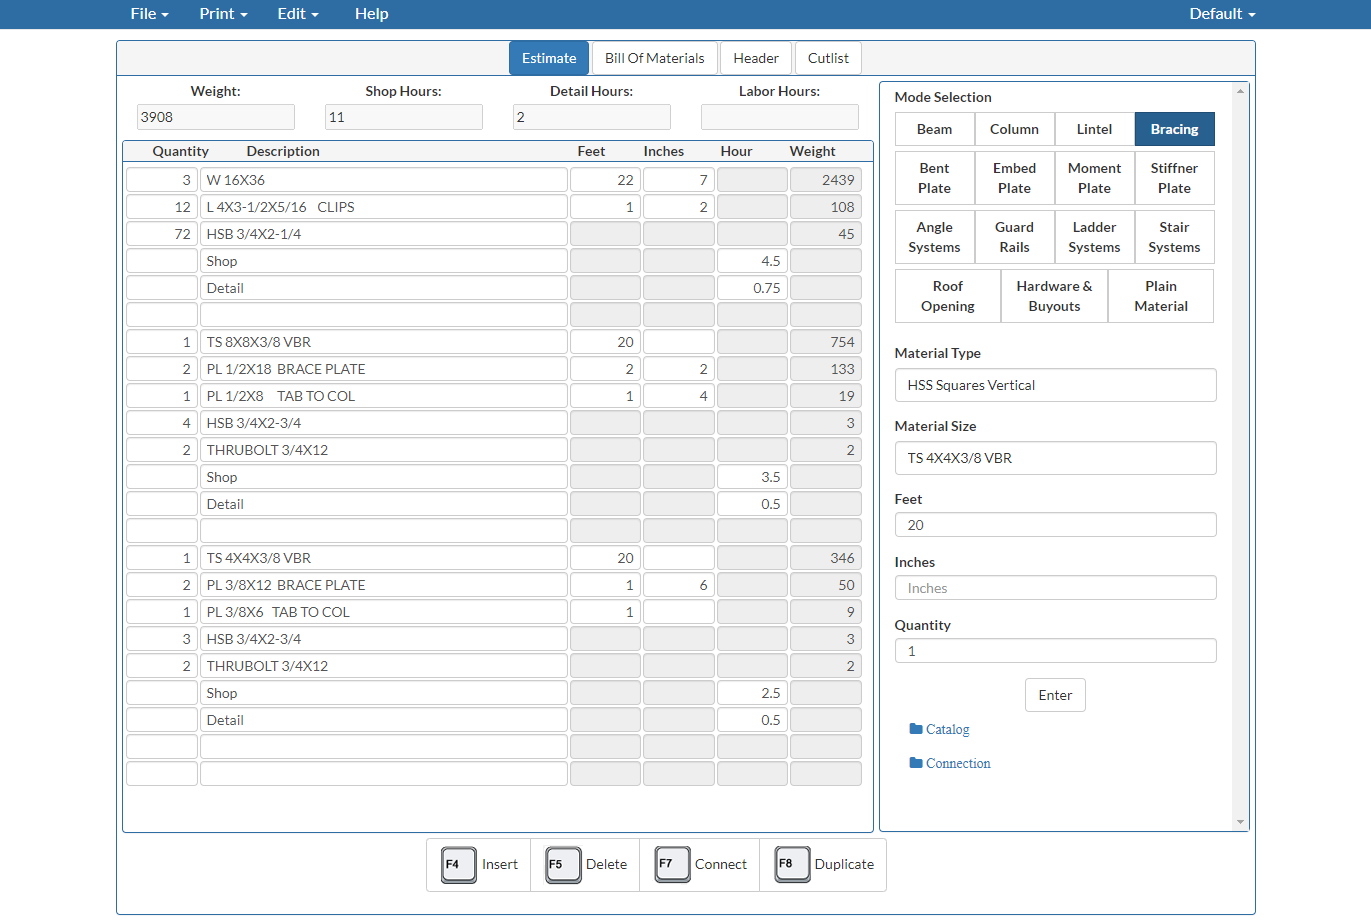Select Embed Plate mode
Screen dimensions: 1371x922
click(x=1015, y=178)
